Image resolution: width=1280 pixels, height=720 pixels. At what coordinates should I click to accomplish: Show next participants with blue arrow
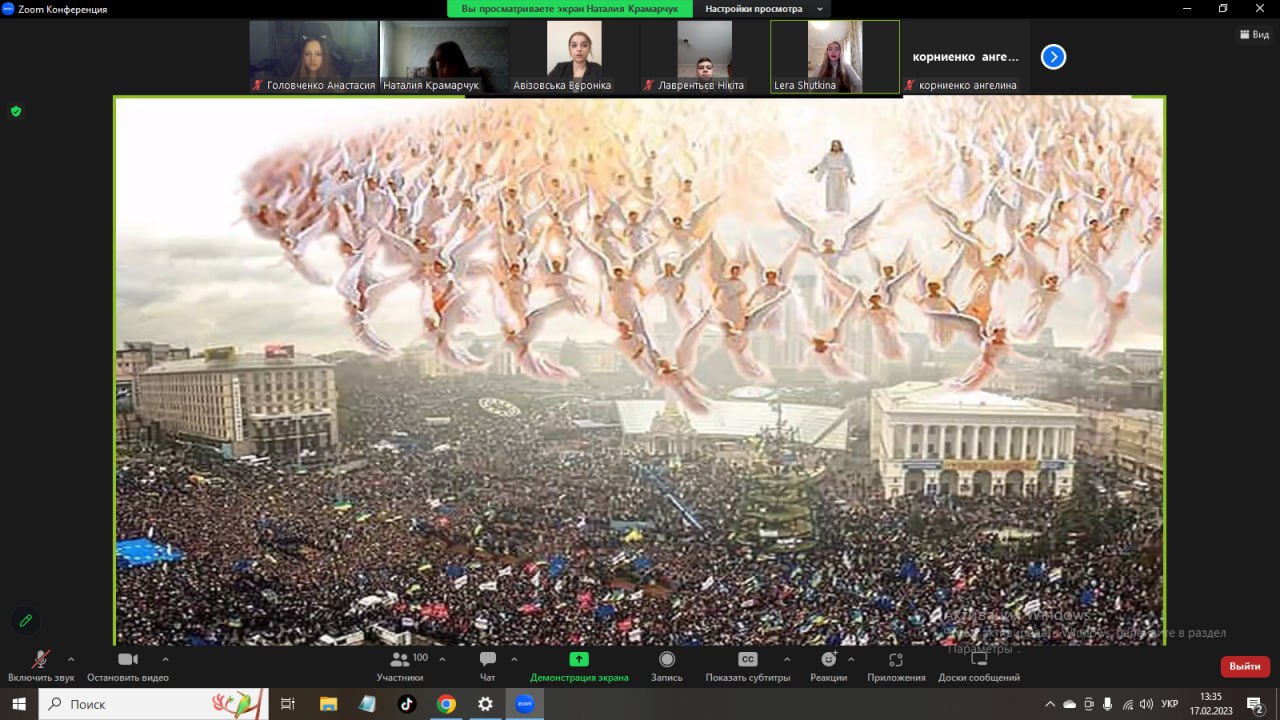(x=1053, y=57)
